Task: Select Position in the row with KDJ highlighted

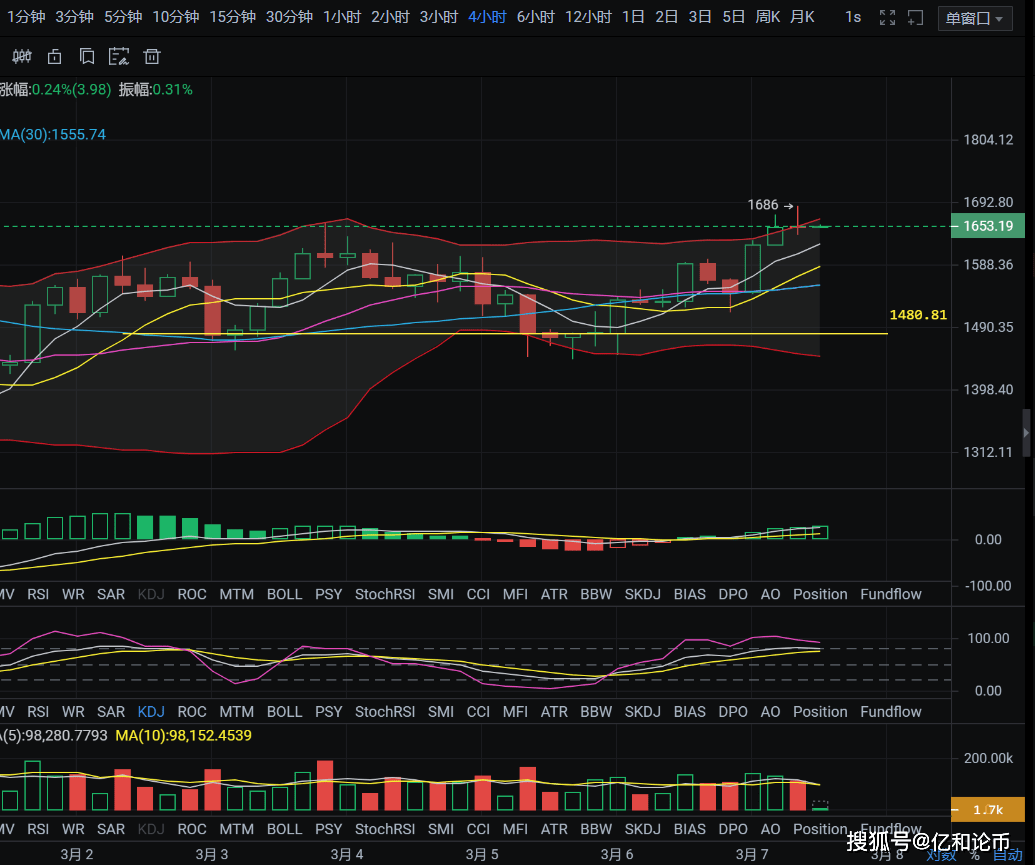Action: 820,712
